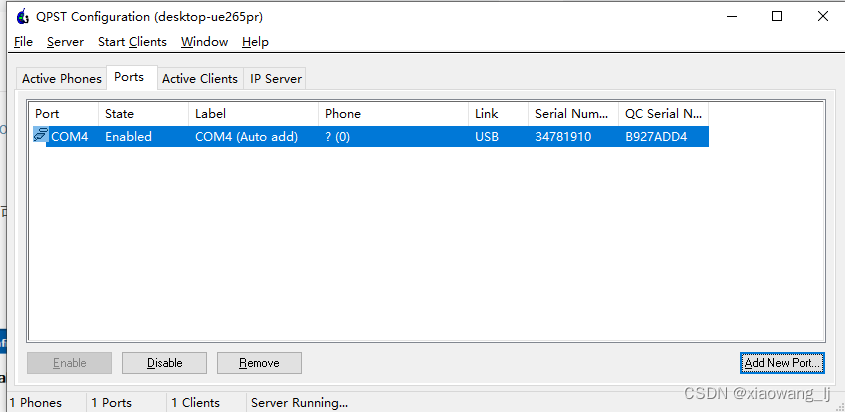The width and height of the screenshot is (845, 412).
Task: Click the Remove button
Action: [x=259, y=363]
